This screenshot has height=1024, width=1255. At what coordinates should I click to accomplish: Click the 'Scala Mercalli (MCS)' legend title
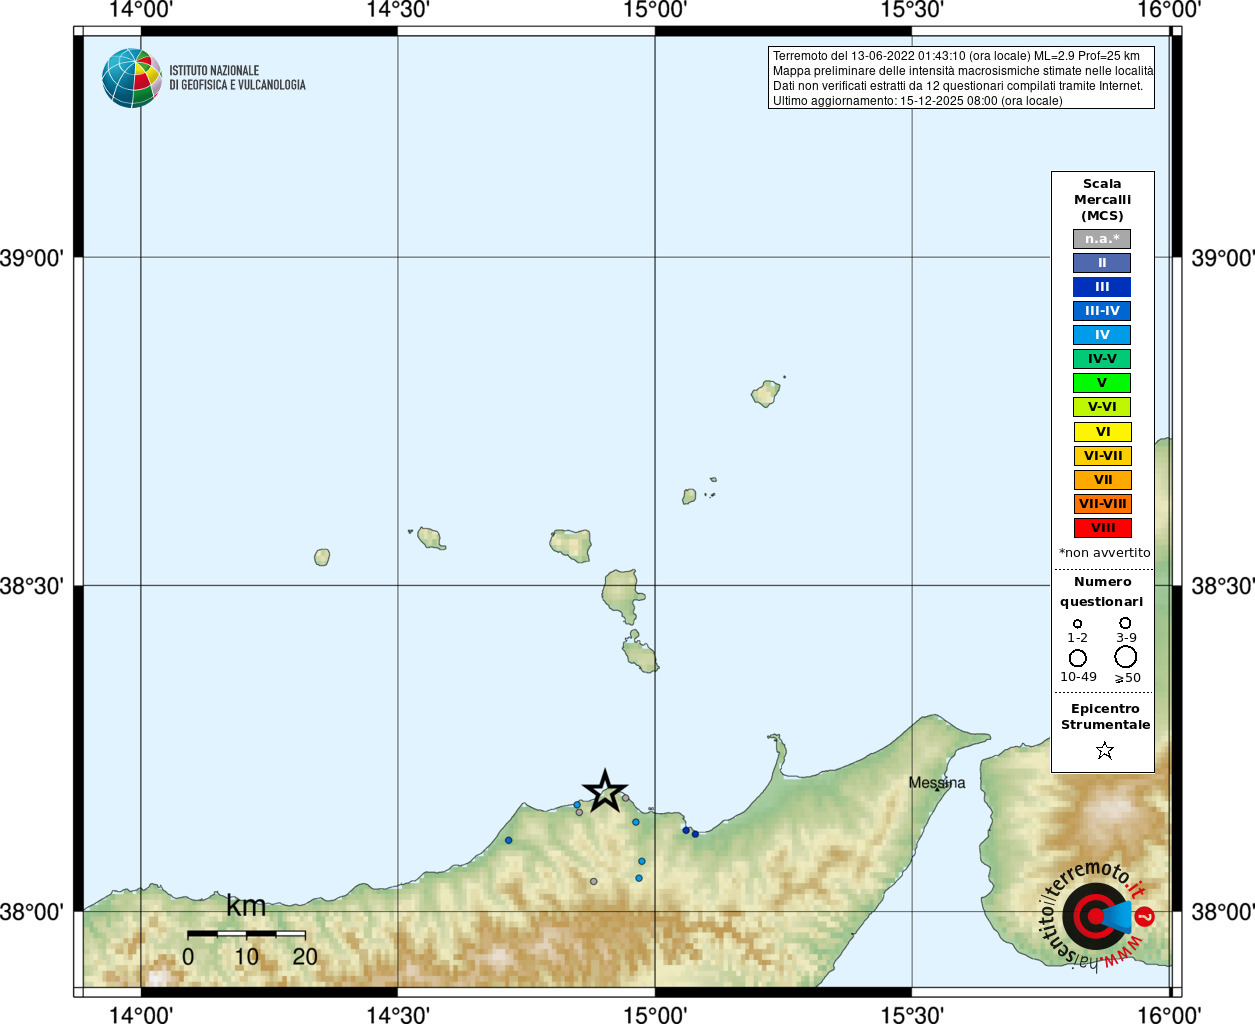pos(1102,200)
